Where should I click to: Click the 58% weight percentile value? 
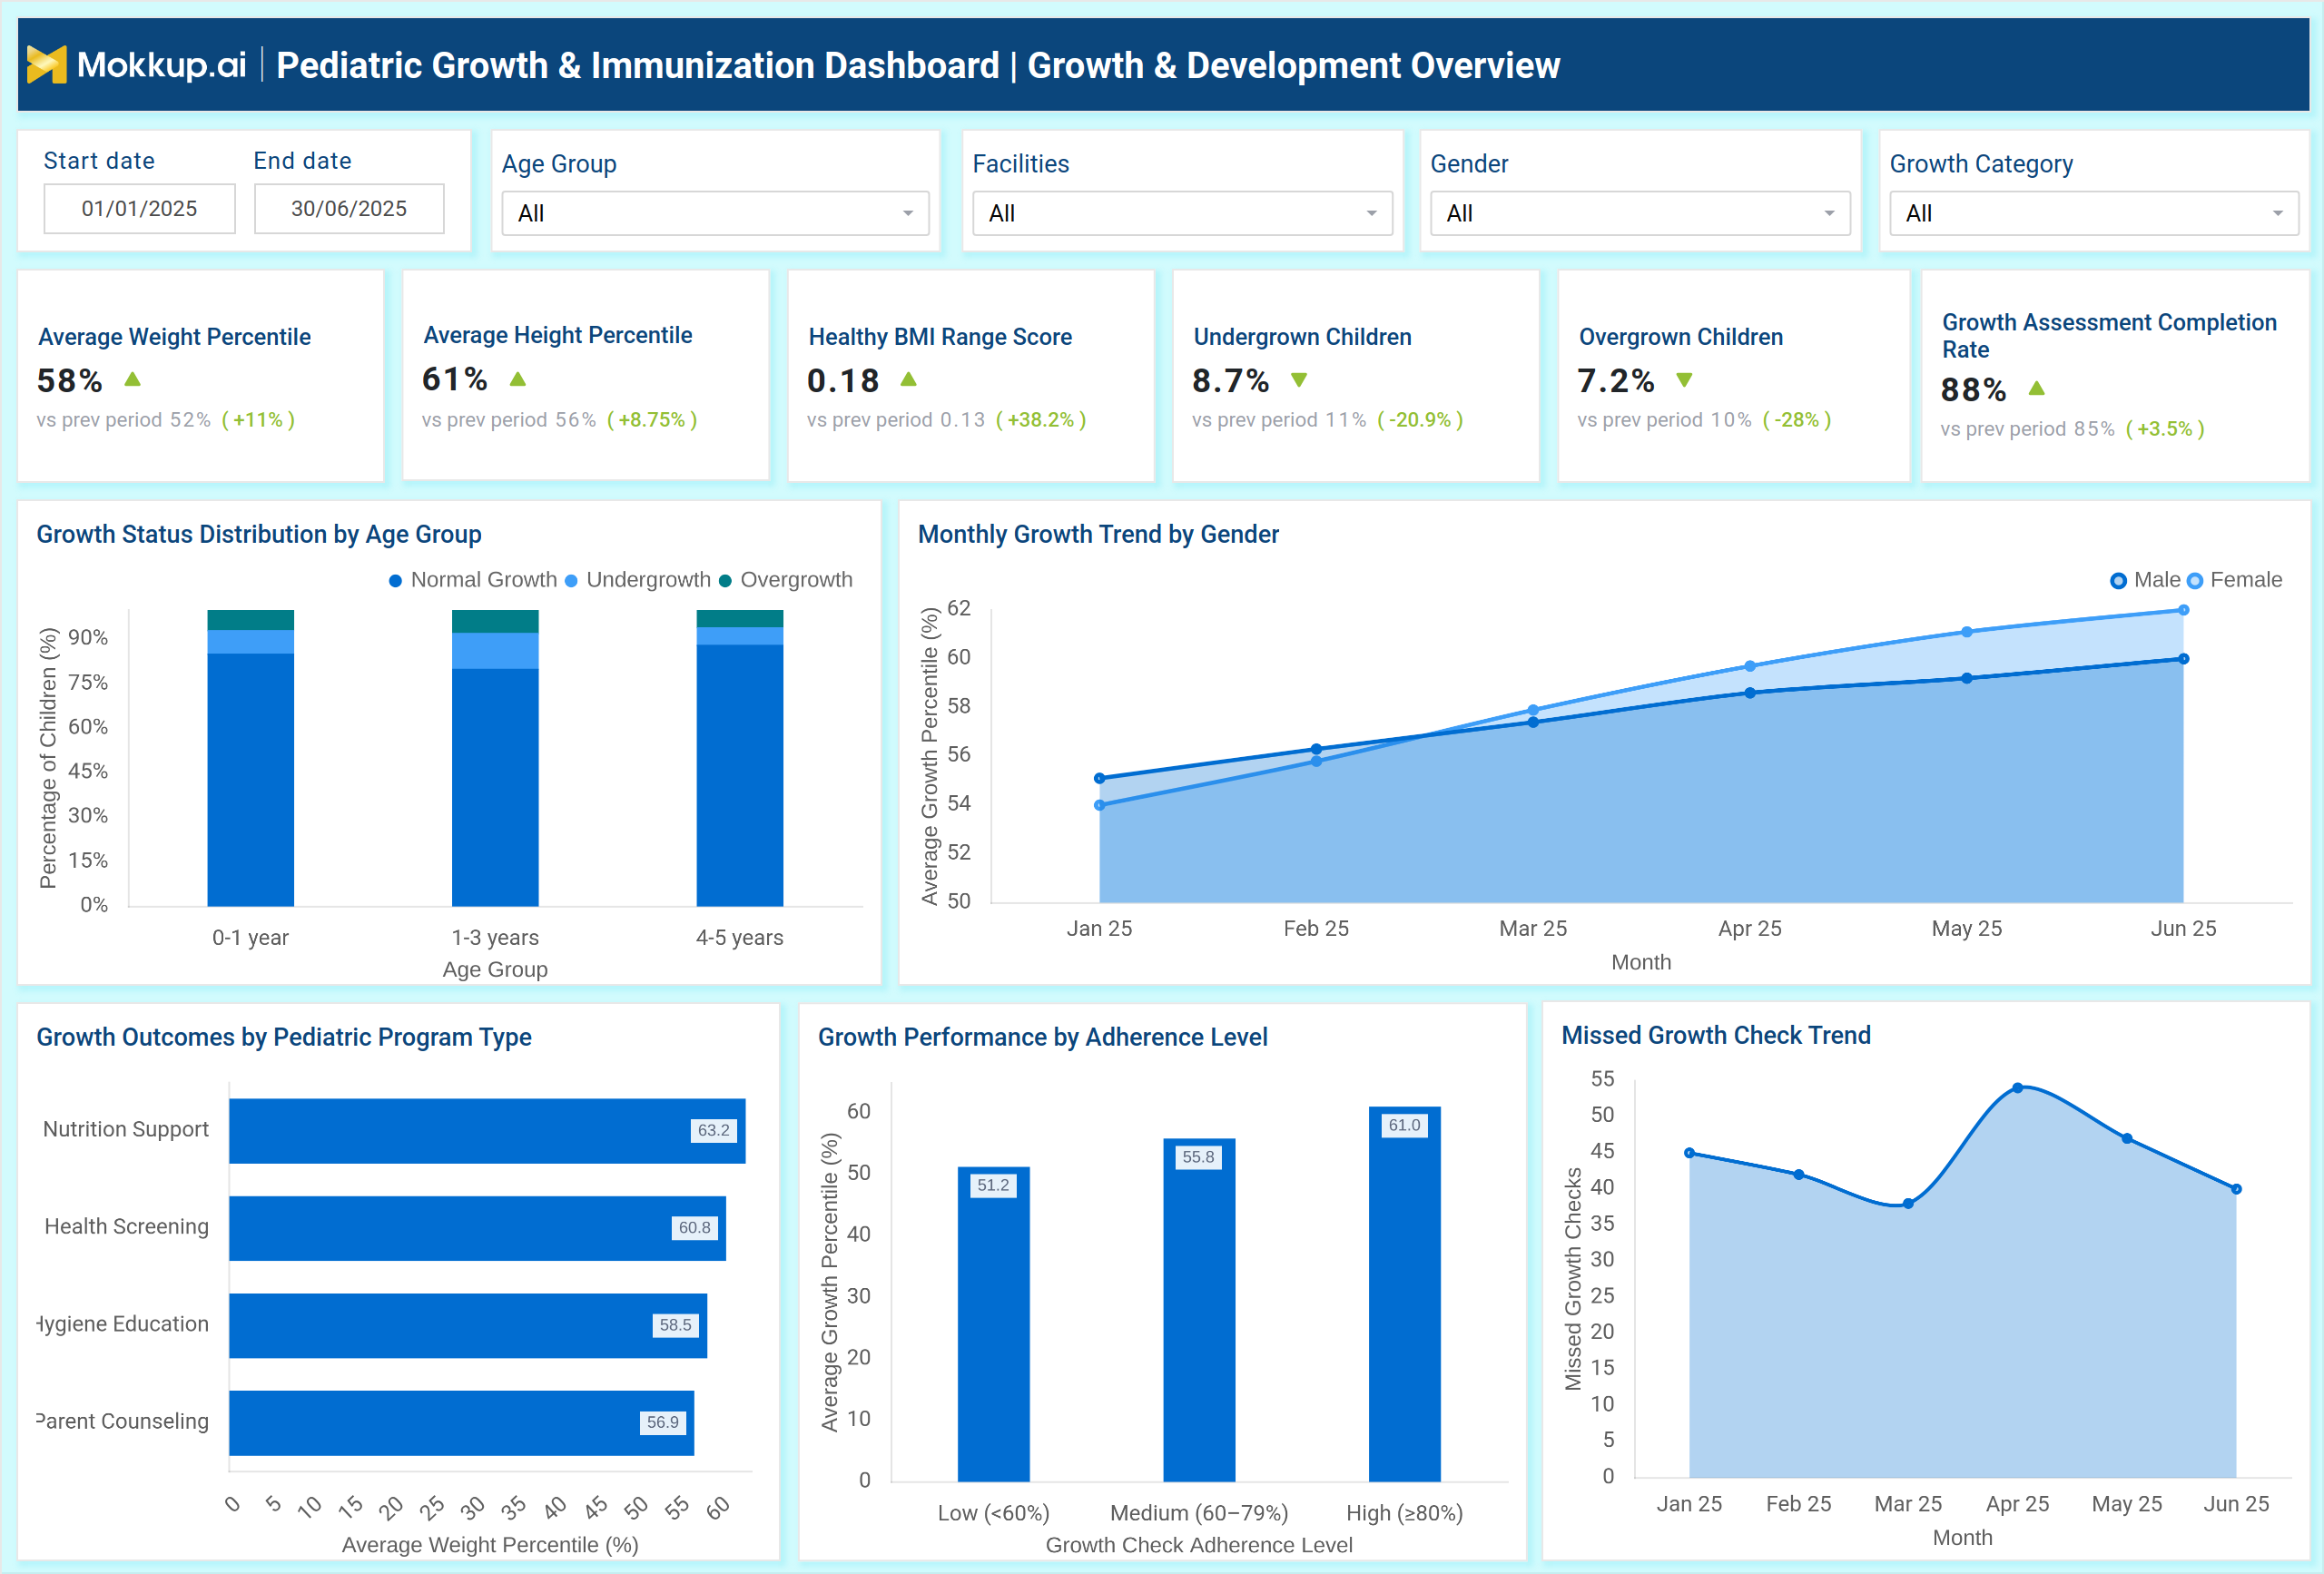[70, 381]
